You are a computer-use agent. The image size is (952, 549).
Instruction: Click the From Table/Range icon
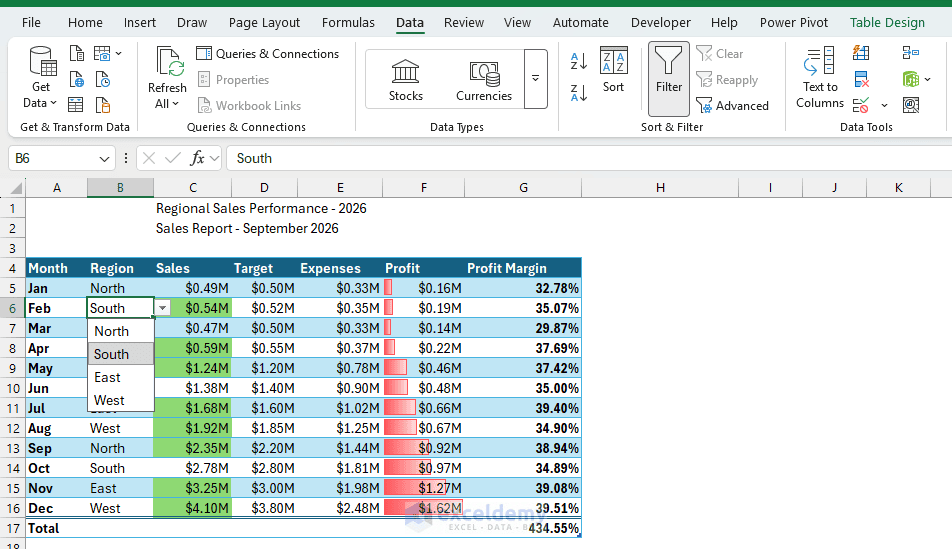click(x=76, y=105)
